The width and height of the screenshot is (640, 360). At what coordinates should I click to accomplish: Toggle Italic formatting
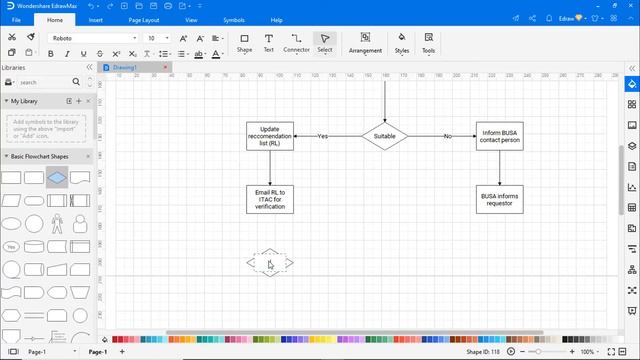point(67,54)
